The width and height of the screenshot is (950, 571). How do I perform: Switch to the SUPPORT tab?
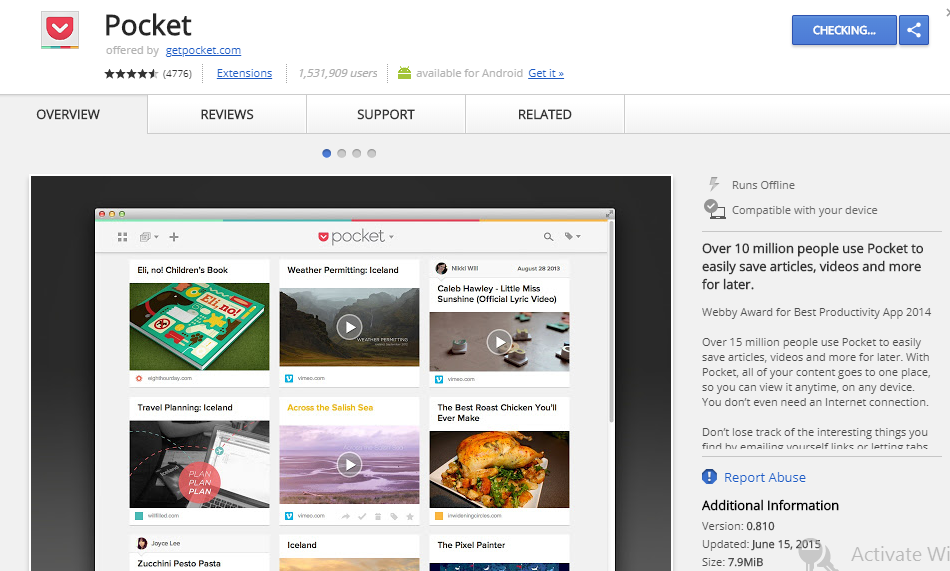click(385, 115)
